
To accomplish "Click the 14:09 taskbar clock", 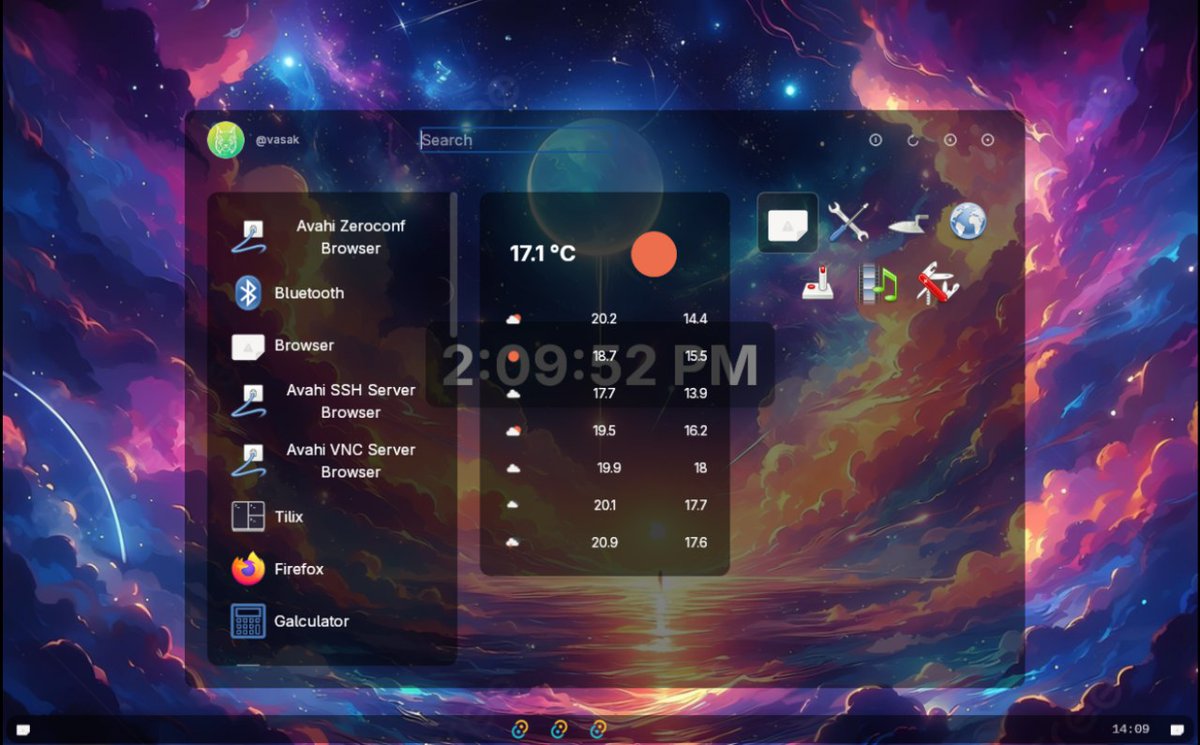I will [x=1130, y=729].
